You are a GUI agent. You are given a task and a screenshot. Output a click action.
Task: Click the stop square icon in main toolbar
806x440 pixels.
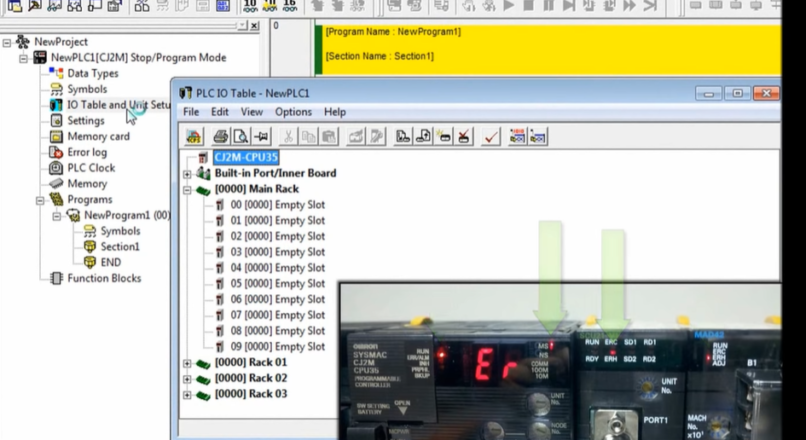pyautogui.click(x=528, y=6)
